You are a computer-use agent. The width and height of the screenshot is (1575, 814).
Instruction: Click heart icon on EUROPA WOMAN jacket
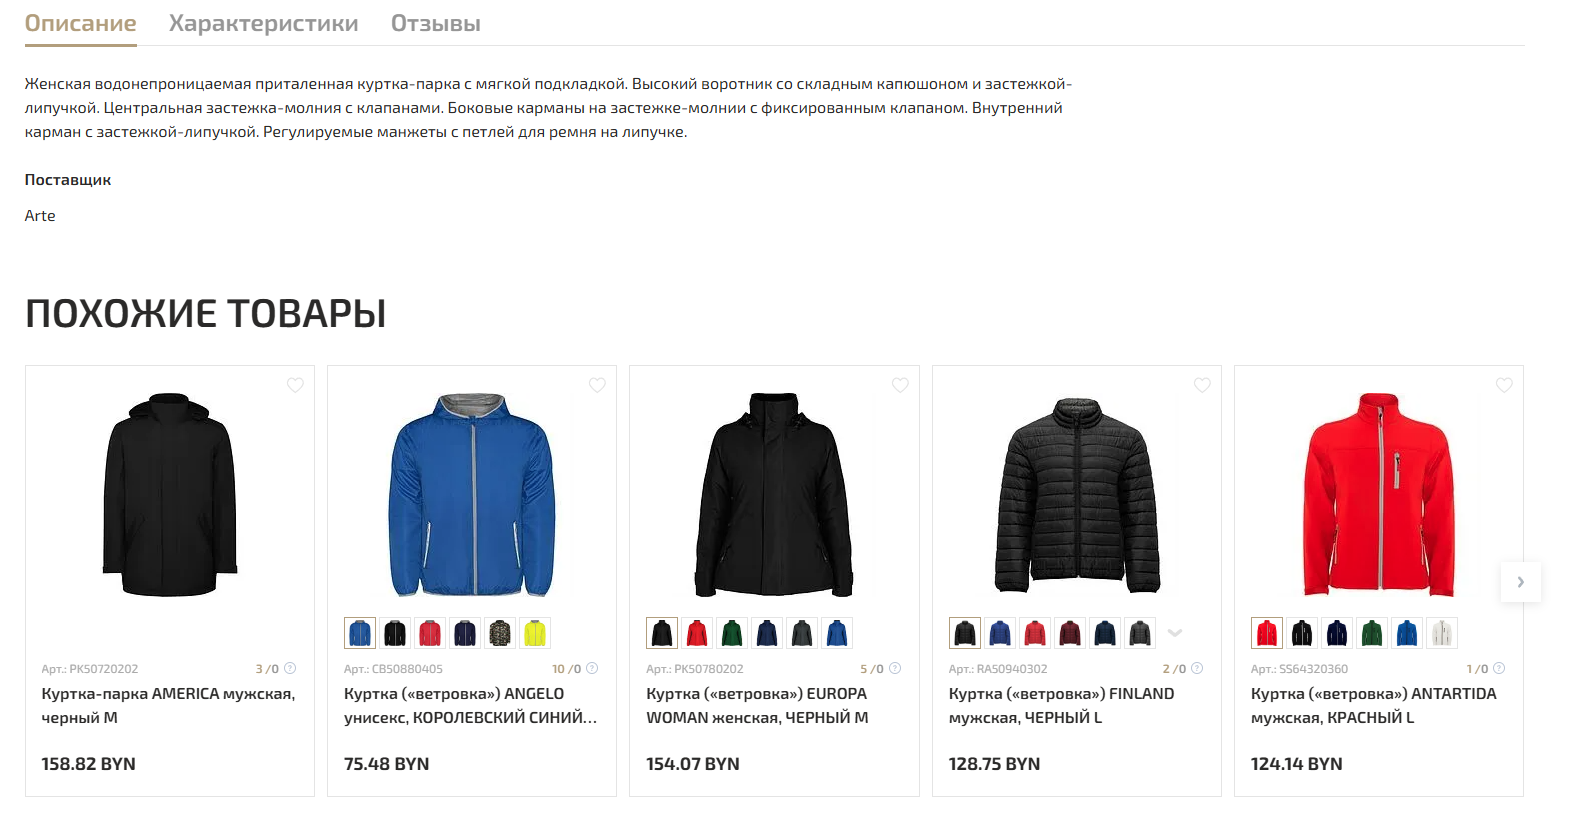coord(900,385)
